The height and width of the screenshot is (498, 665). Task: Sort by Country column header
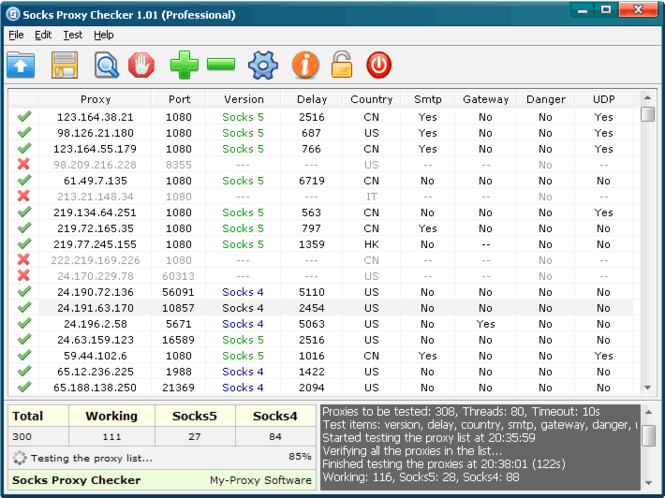tap(372, 99)
